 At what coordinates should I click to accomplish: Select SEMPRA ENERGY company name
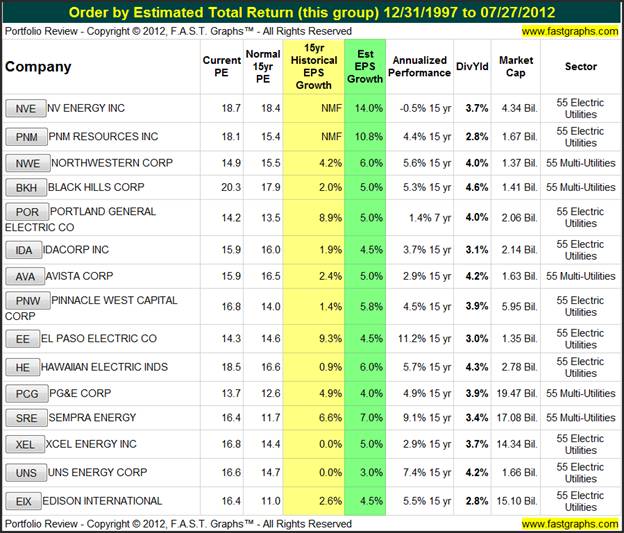[x=92, y=418]
